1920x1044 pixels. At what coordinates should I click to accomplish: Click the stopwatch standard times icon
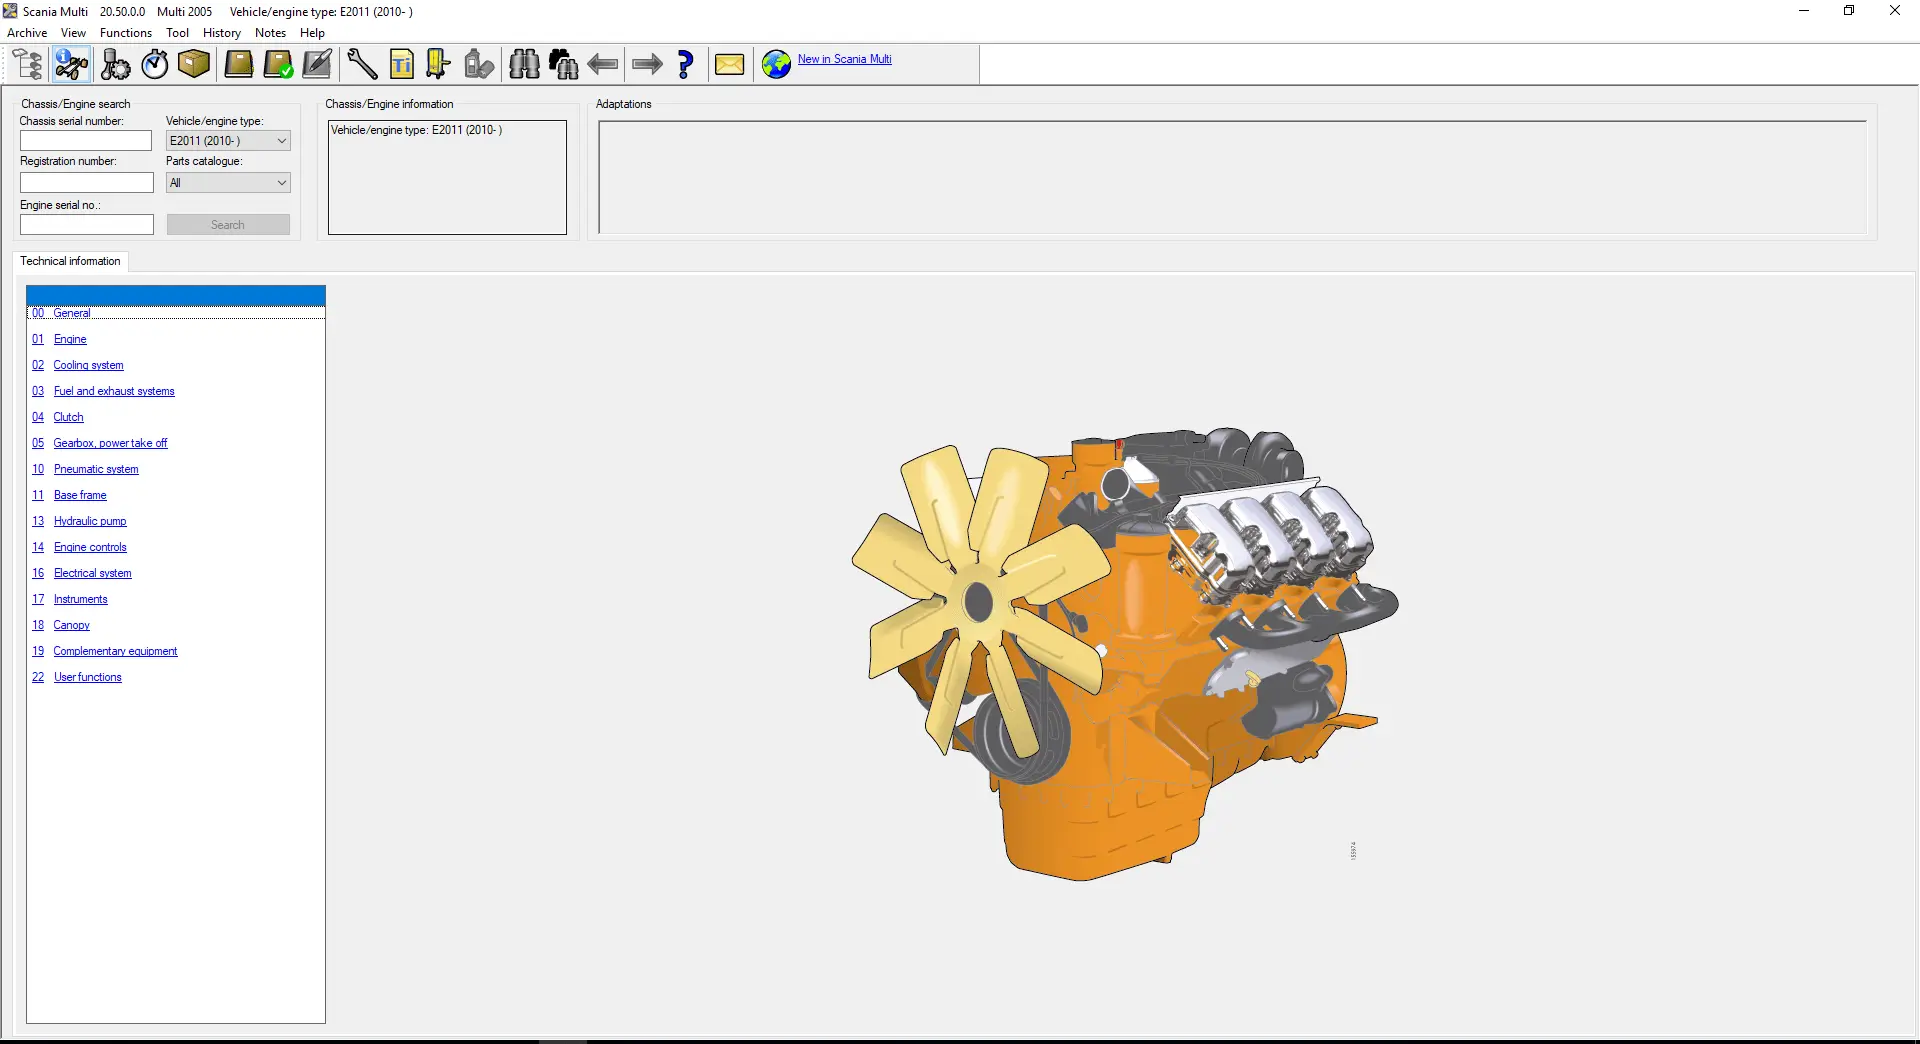(155, 65)
